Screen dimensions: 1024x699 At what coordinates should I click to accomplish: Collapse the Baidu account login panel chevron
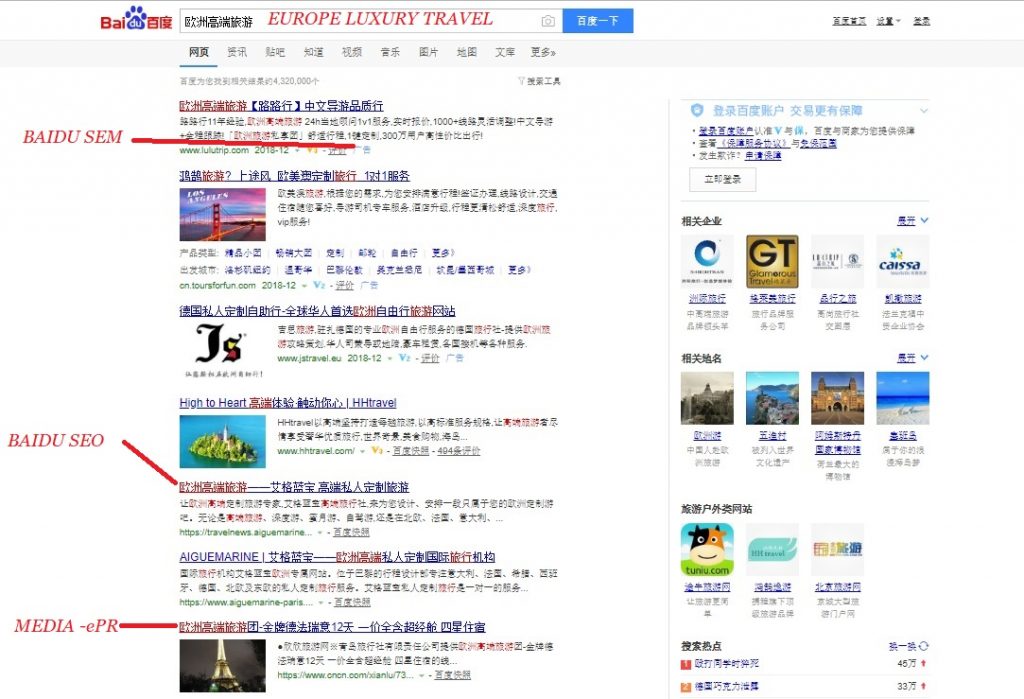pyautogui.click(x=924, y=110)
